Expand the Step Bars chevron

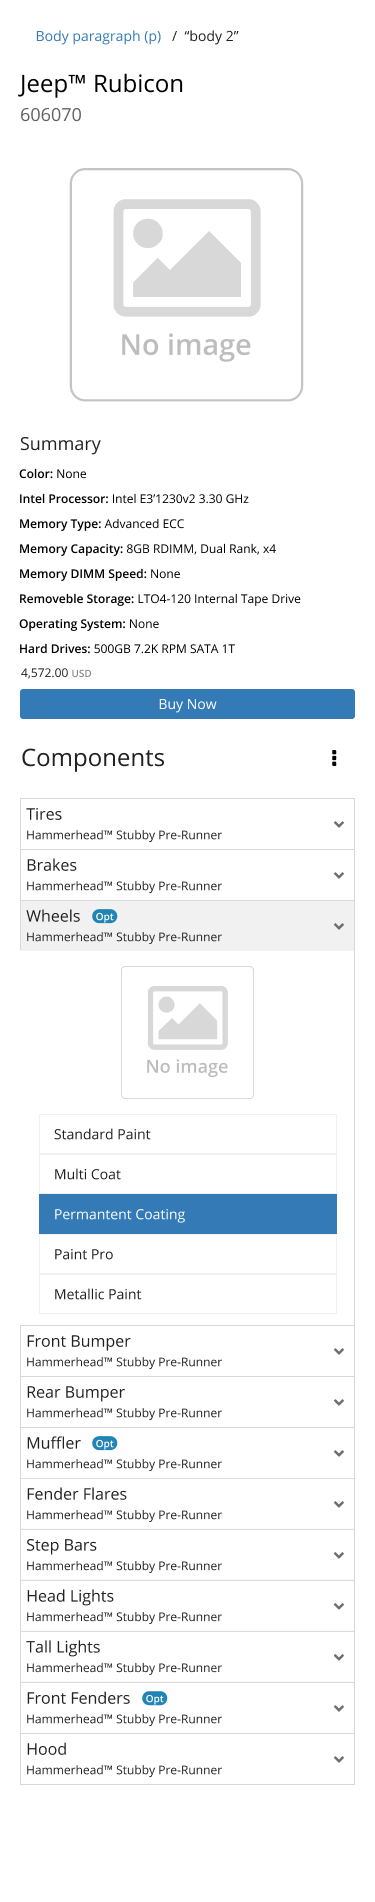coord(338,1555)
